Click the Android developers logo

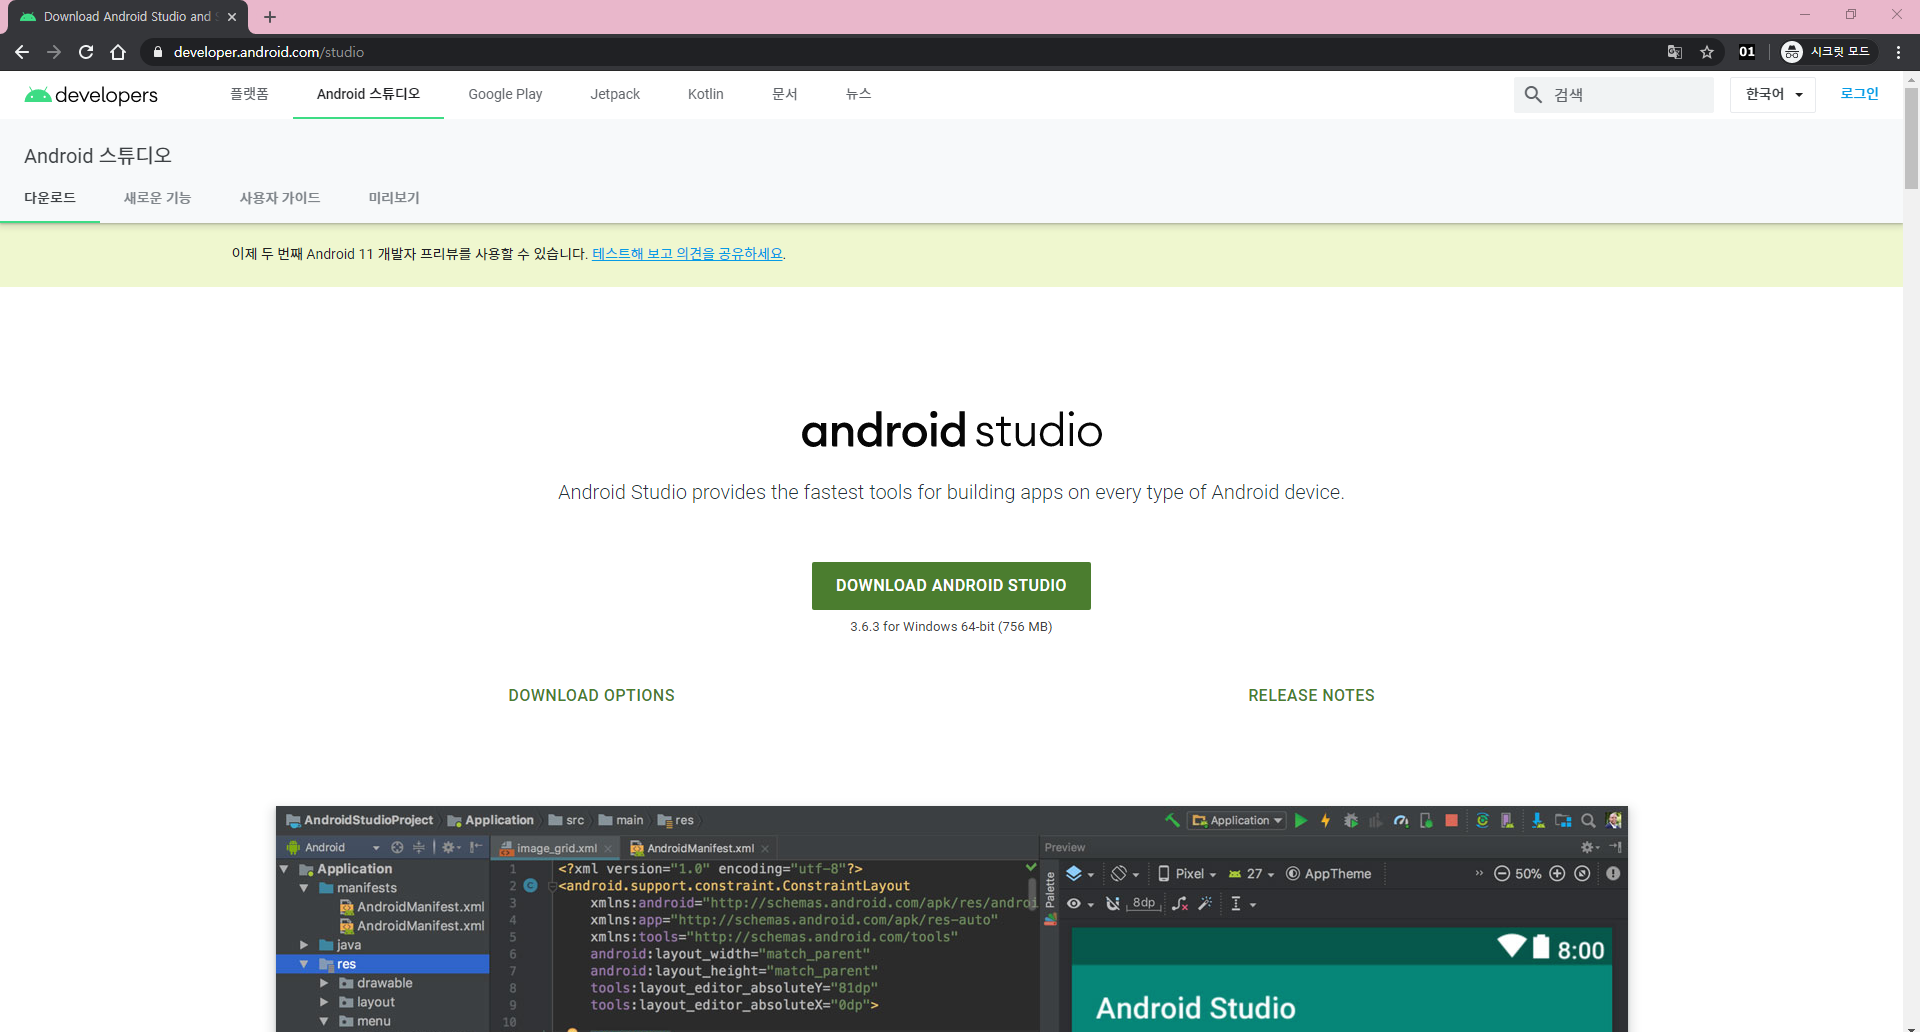point(91,95)
